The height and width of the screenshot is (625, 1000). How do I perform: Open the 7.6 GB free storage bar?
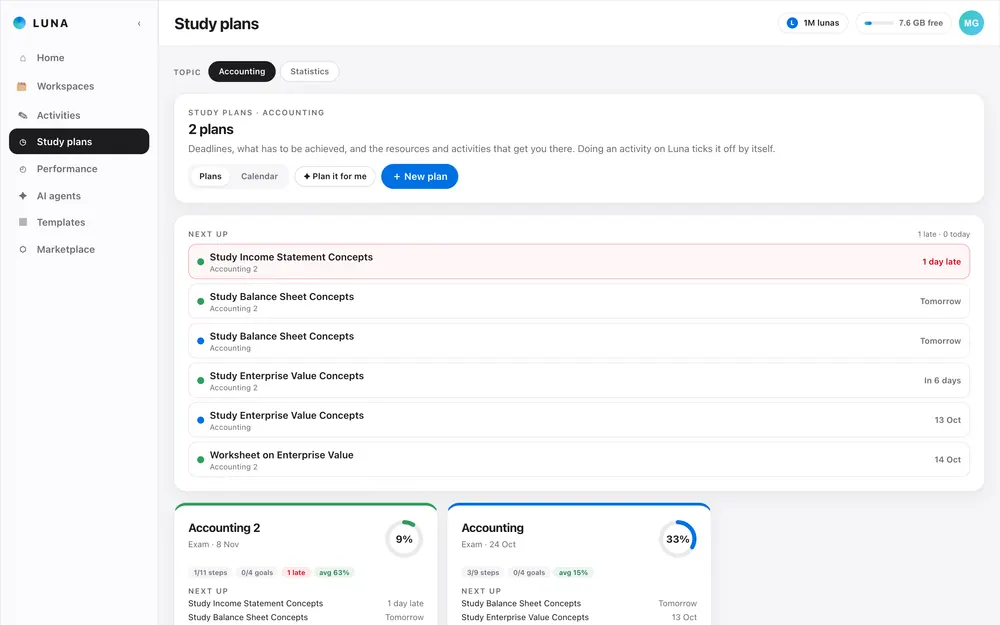coord(903,23)
